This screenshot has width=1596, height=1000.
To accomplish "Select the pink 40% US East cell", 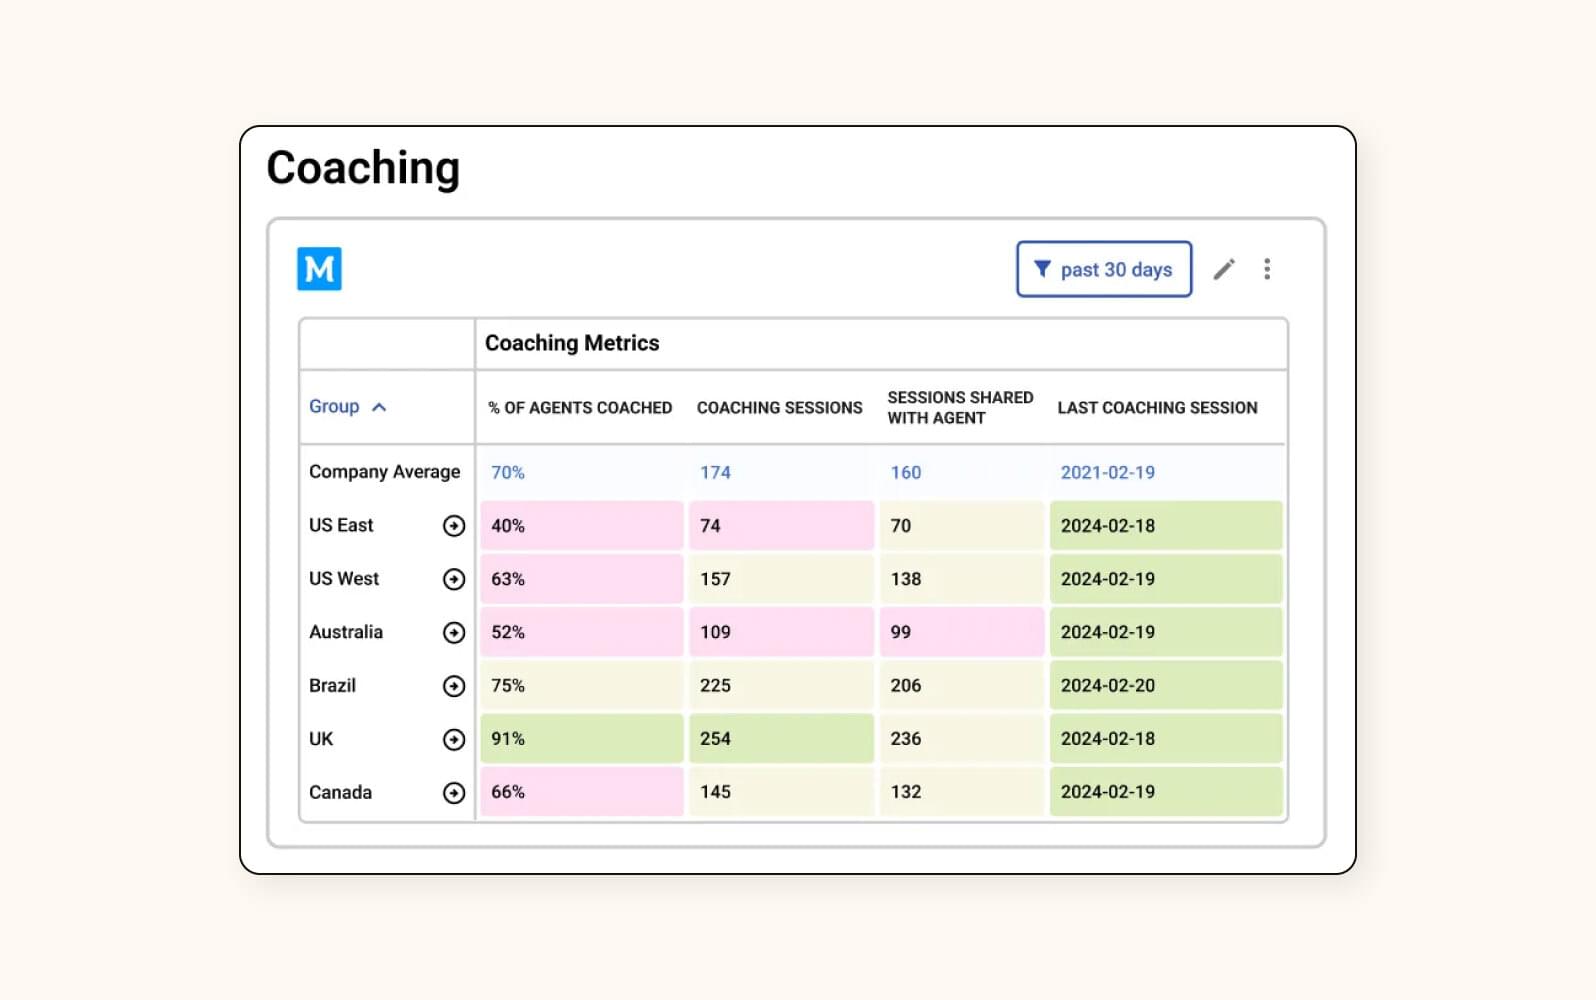I will [580, 525].
